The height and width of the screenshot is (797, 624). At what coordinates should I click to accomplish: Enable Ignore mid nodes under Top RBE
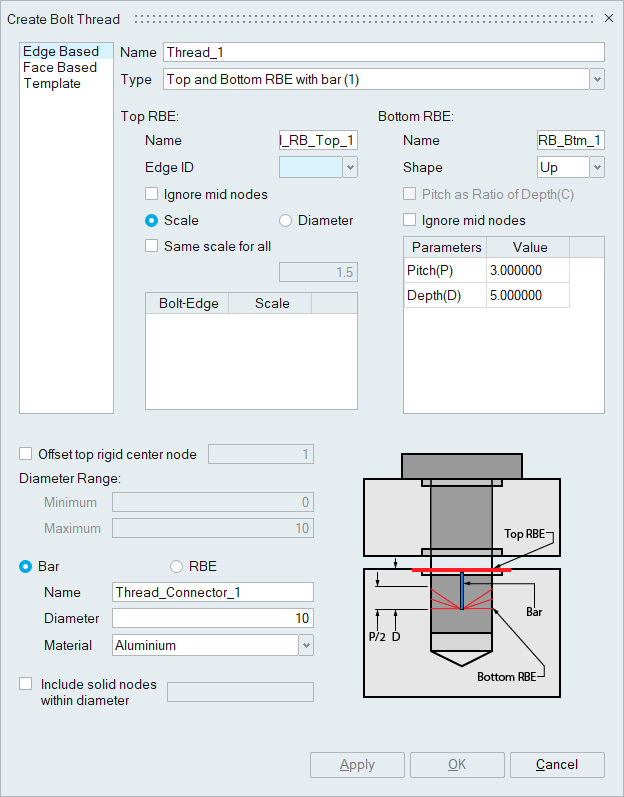[x=152, y=194]
